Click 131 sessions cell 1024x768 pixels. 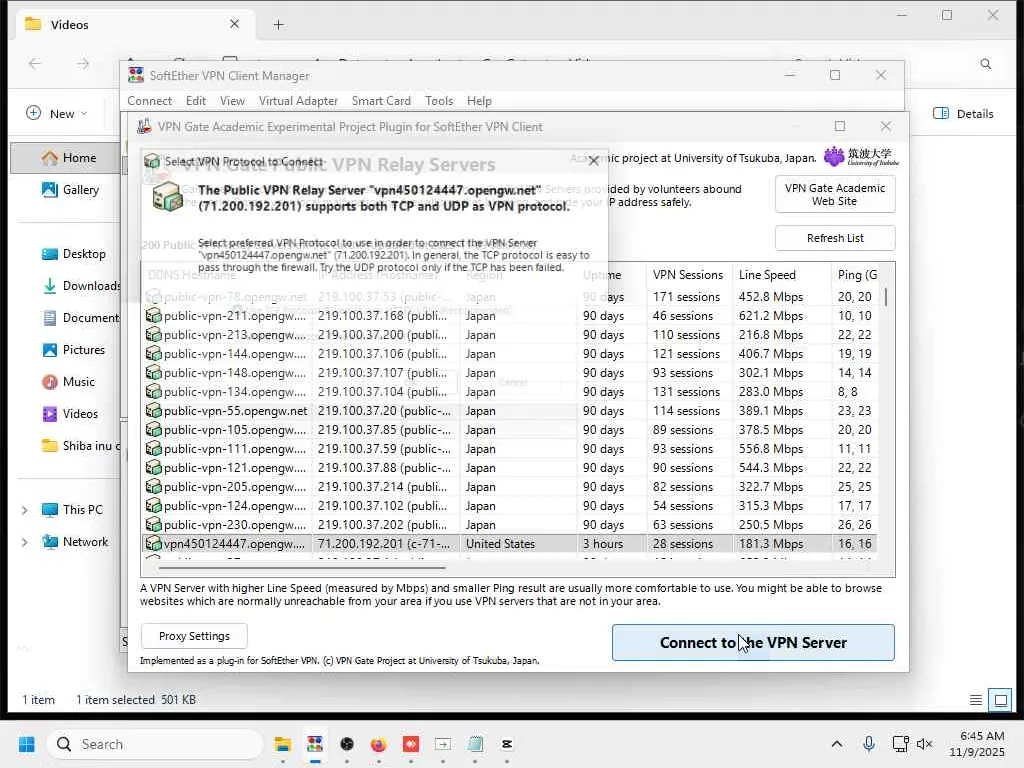click(686, 391)
